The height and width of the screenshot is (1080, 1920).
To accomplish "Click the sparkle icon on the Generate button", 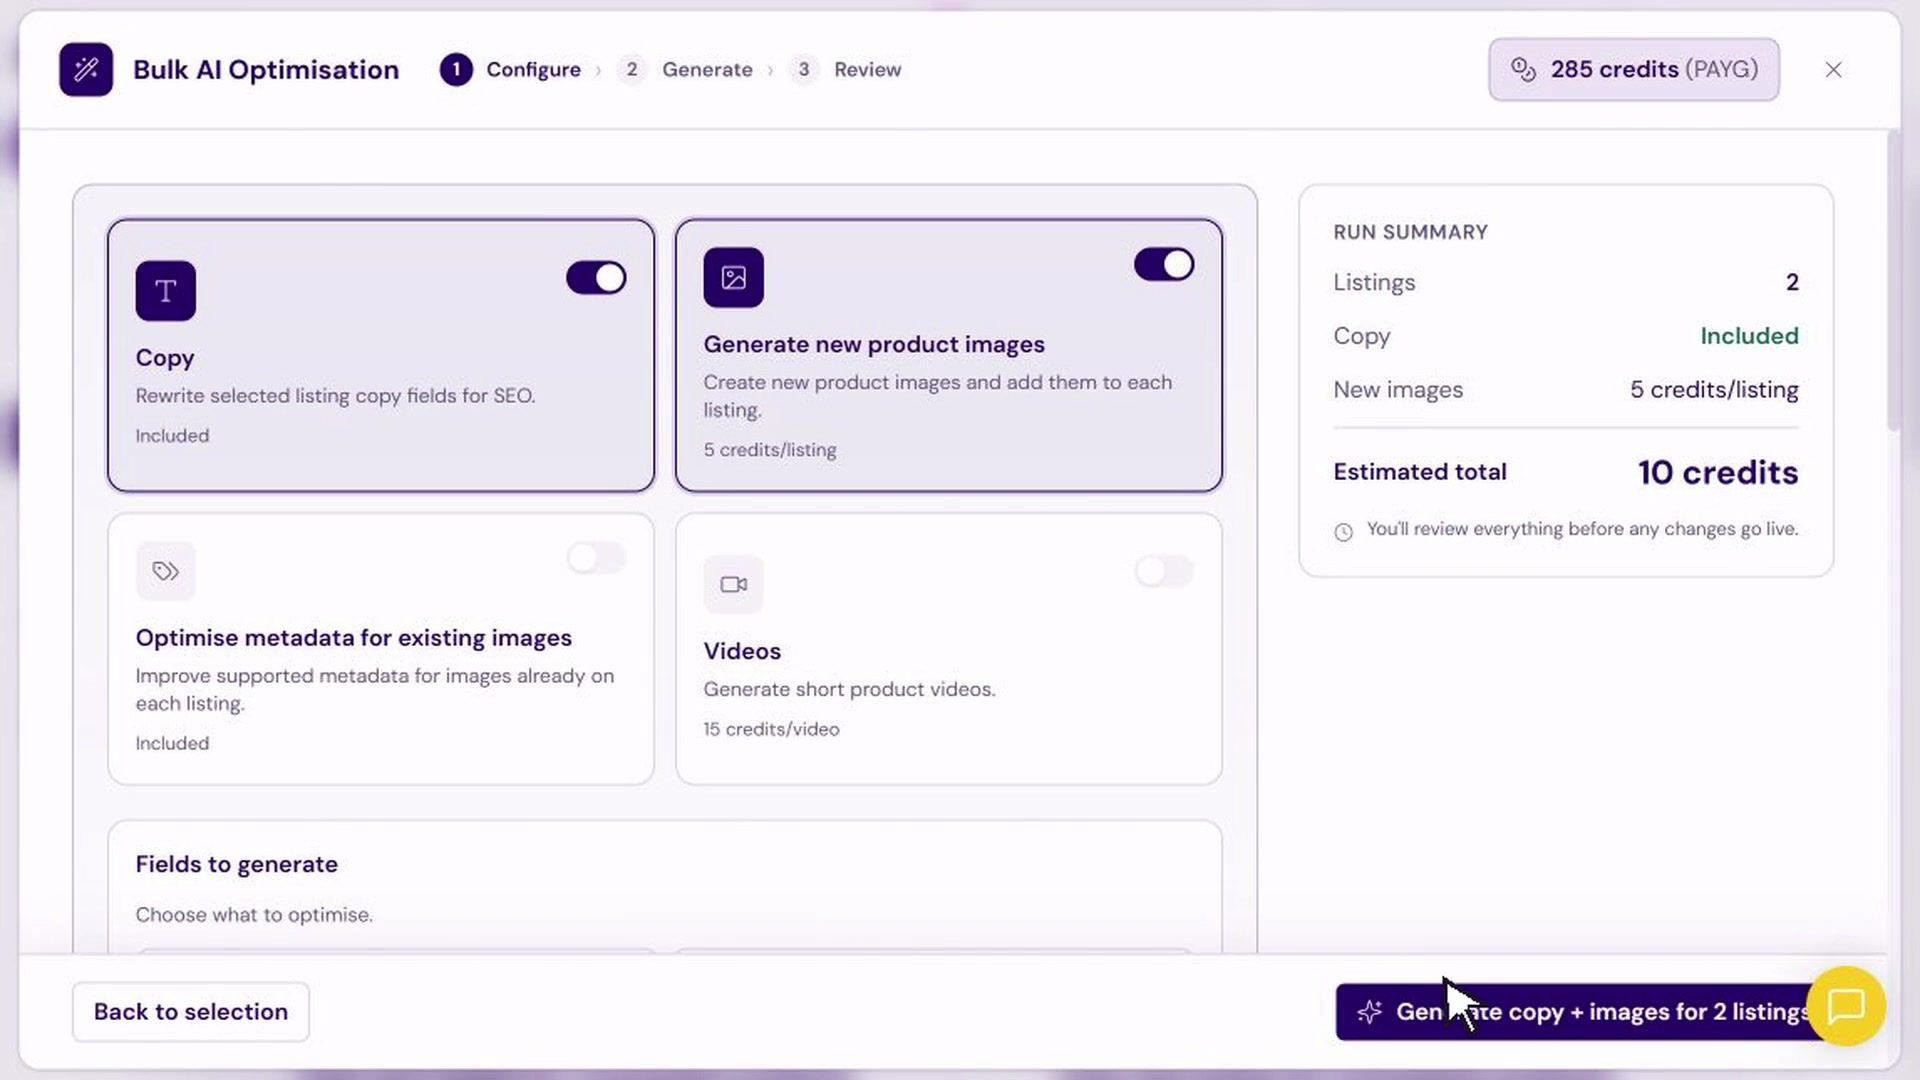I will [x=1370, y=1012].
